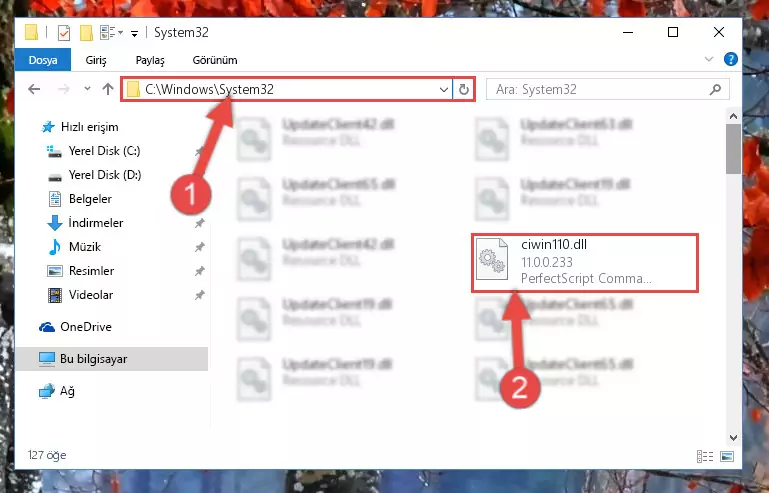The width and height of the screenshot is (769, 493).
Task: Switch to the details view layout icon
Action: tap(705, 456)
